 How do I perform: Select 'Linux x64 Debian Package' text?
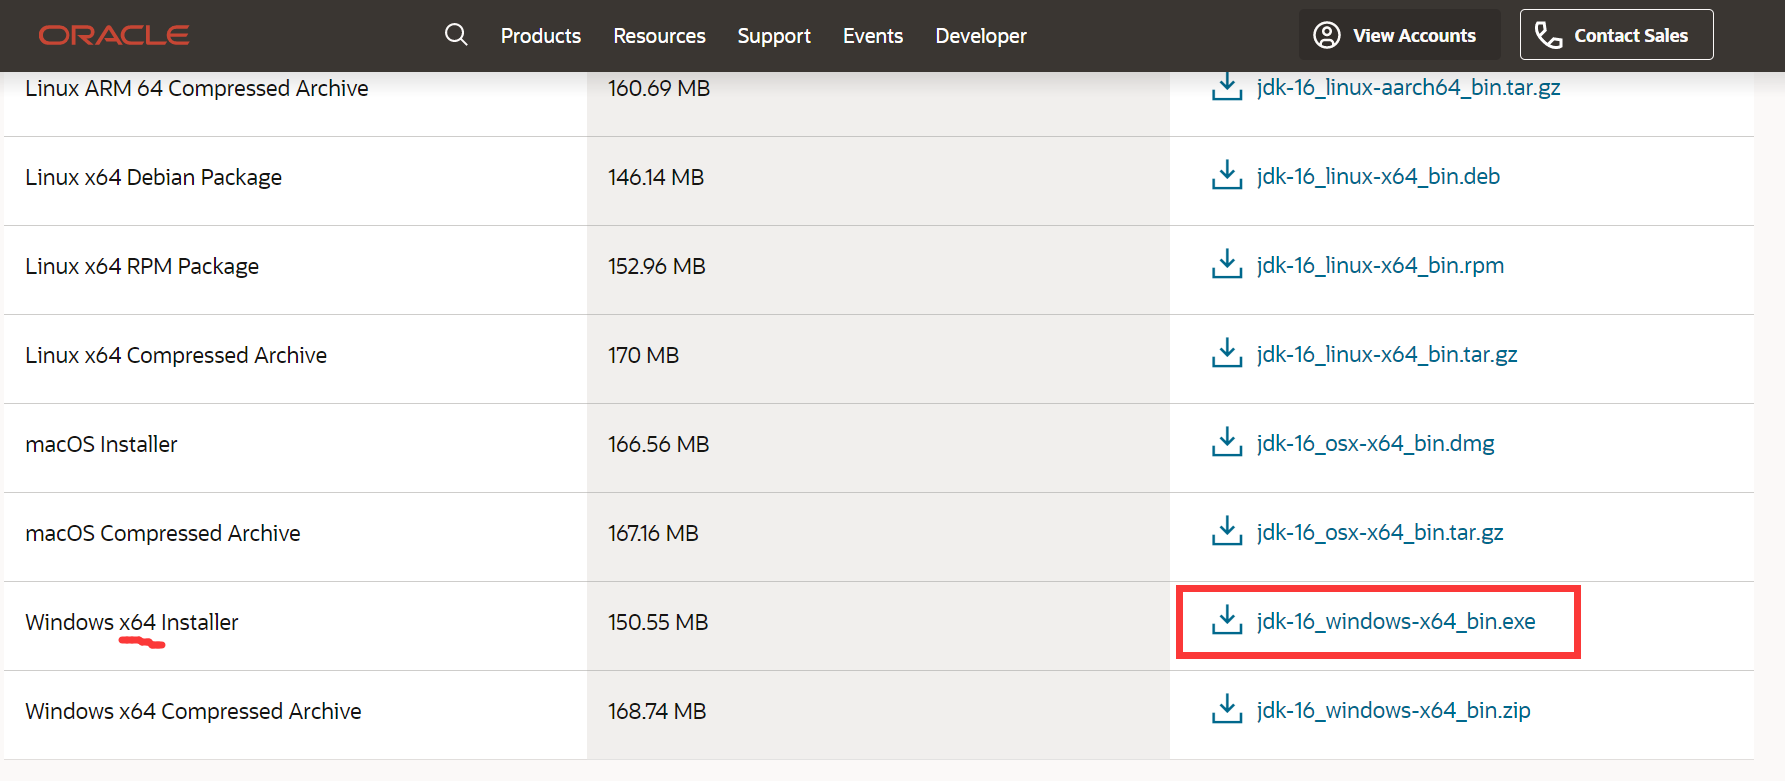[x=153, y=177]
